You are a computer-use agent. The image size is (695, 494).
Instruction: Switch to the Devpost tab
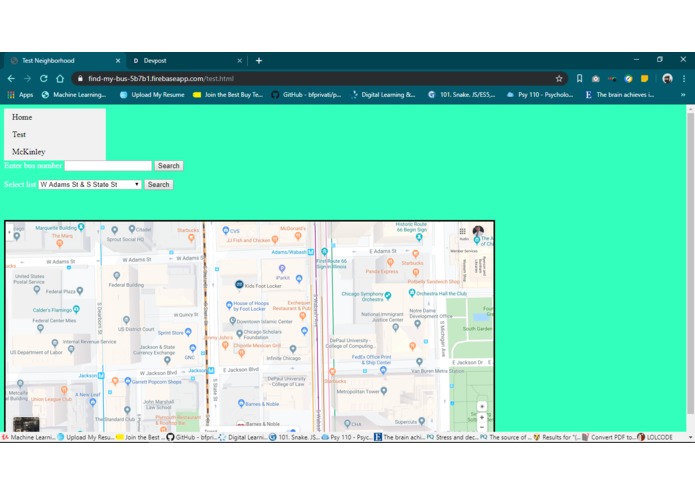point(186,61)
